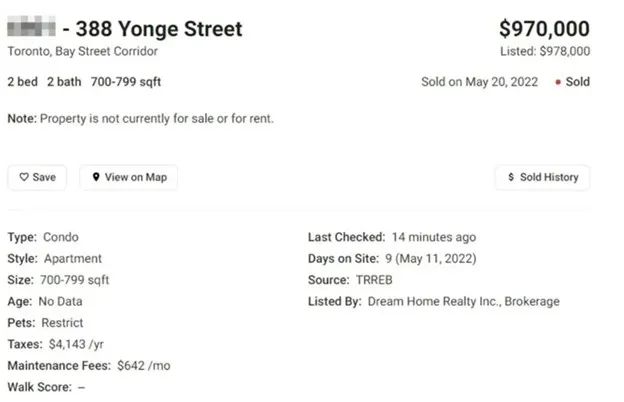Image resolution: width=624 pixels, height=402 pixels.
Task: Save this listing
Action: [x=37, y=177]
